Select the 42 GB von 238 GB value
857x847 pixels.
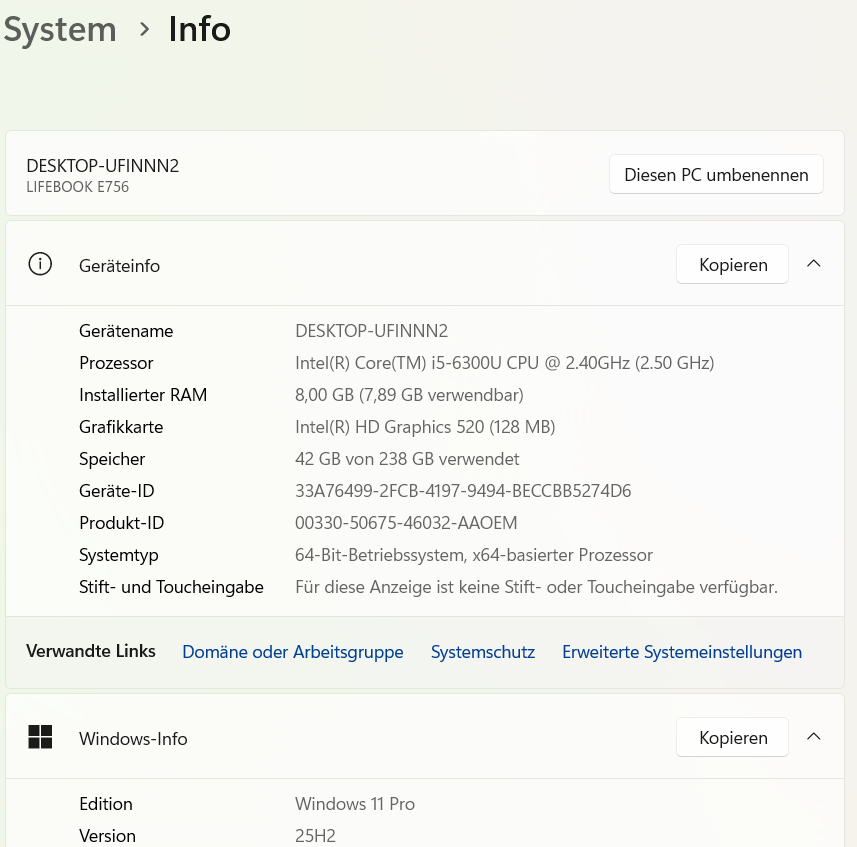[407, 458]
